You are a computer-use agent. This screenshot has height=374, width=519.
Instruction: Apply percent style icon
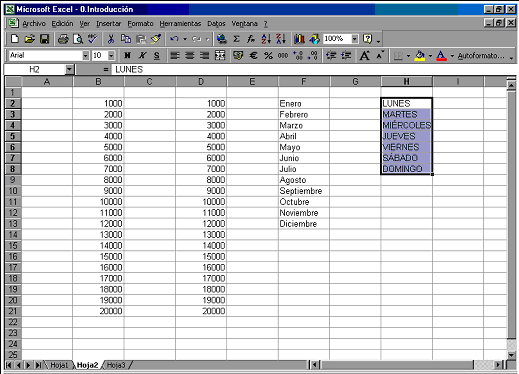(268, 55)
